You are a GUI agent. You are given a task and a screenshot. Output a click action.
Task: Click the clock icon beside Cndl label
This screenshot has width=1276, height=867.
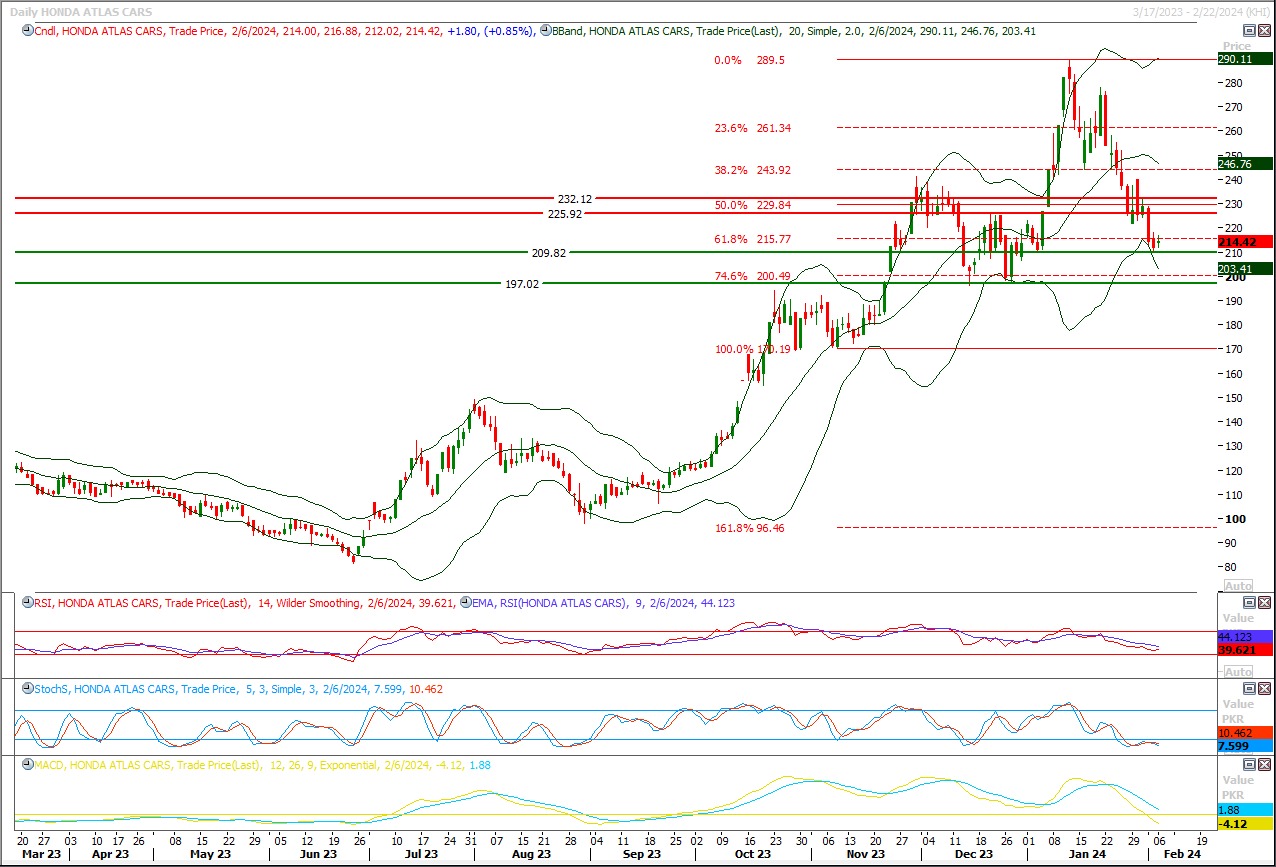[27, 31]
